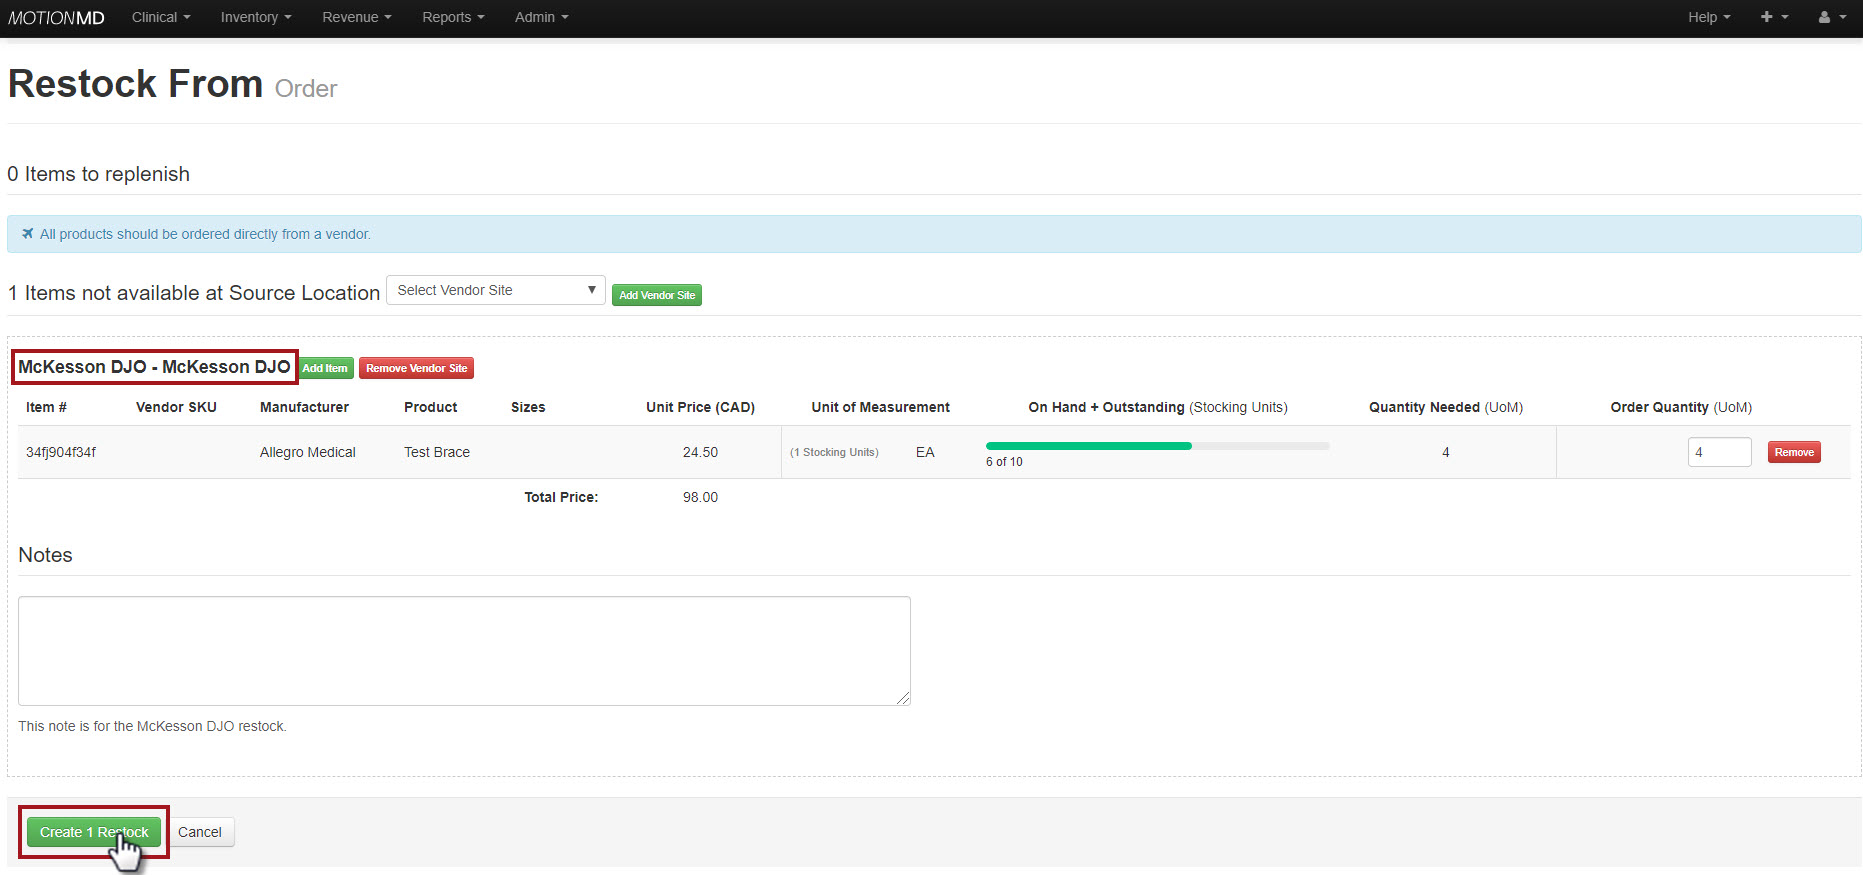Open the Inventory menu

(255, 17)
